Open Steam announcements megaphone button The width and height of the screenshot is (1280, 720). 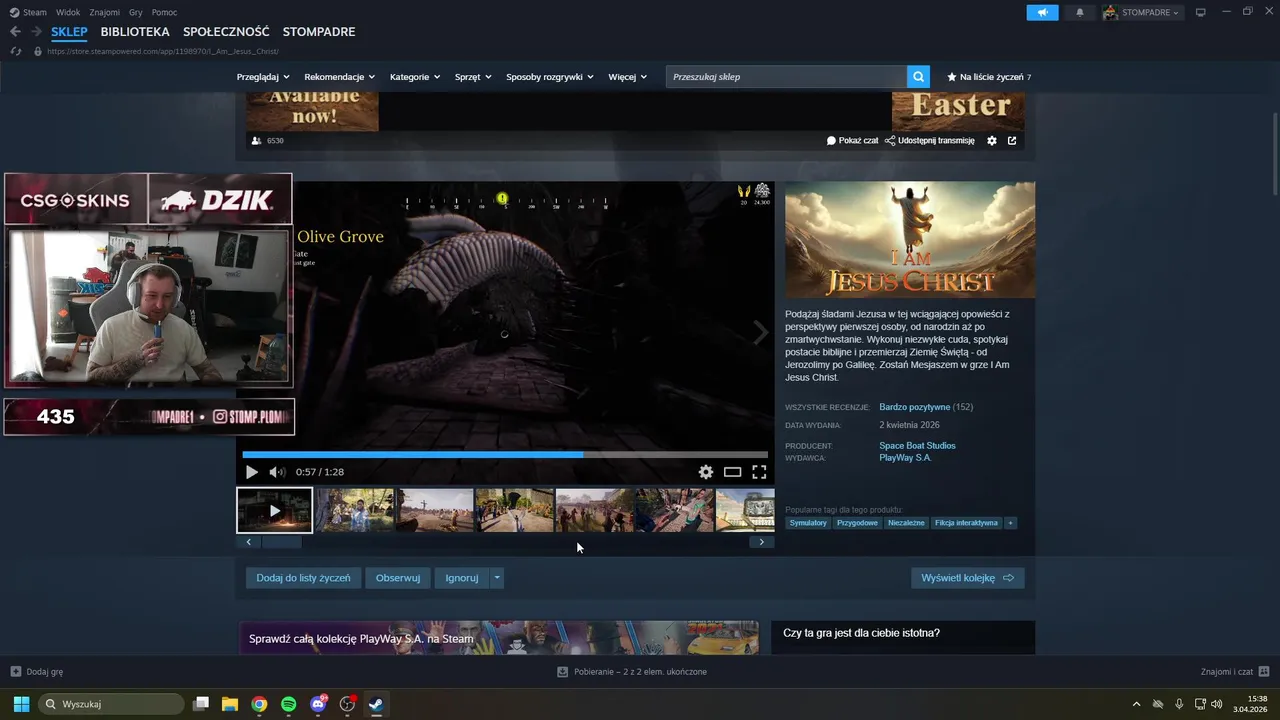pos(1042,12)
